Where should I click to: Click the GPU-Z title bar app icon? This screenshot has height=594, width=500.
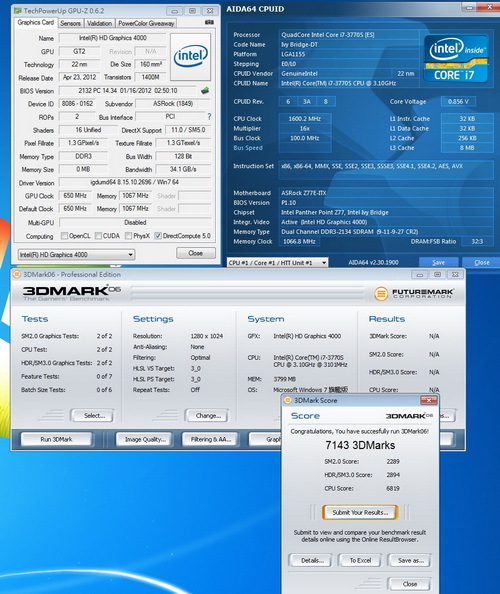click(17, 11)
